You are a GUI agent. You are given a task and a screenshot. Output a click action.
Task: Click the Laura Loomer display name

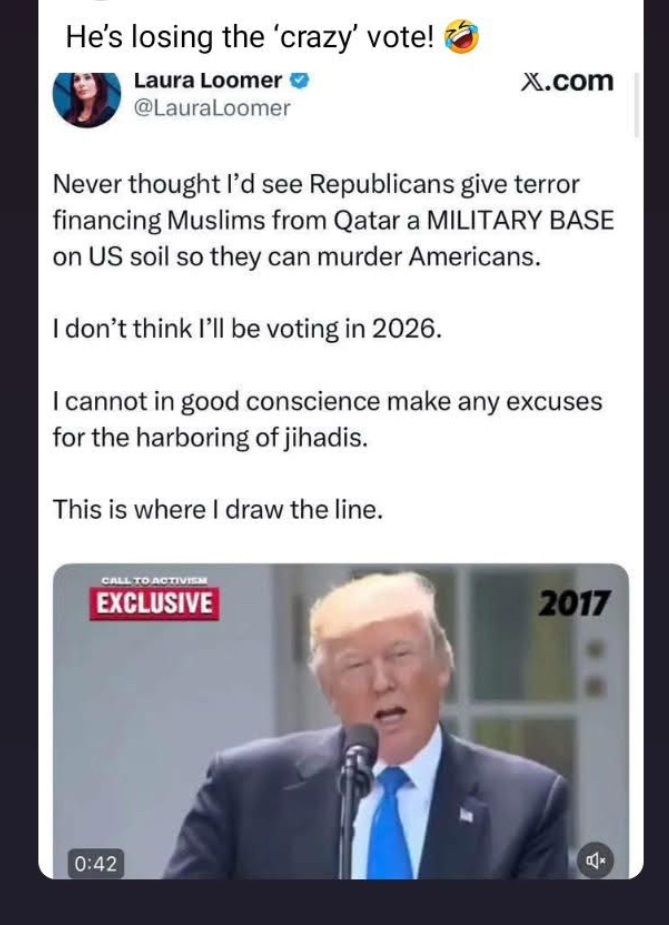pyautogui.click(x=208, y=80)
